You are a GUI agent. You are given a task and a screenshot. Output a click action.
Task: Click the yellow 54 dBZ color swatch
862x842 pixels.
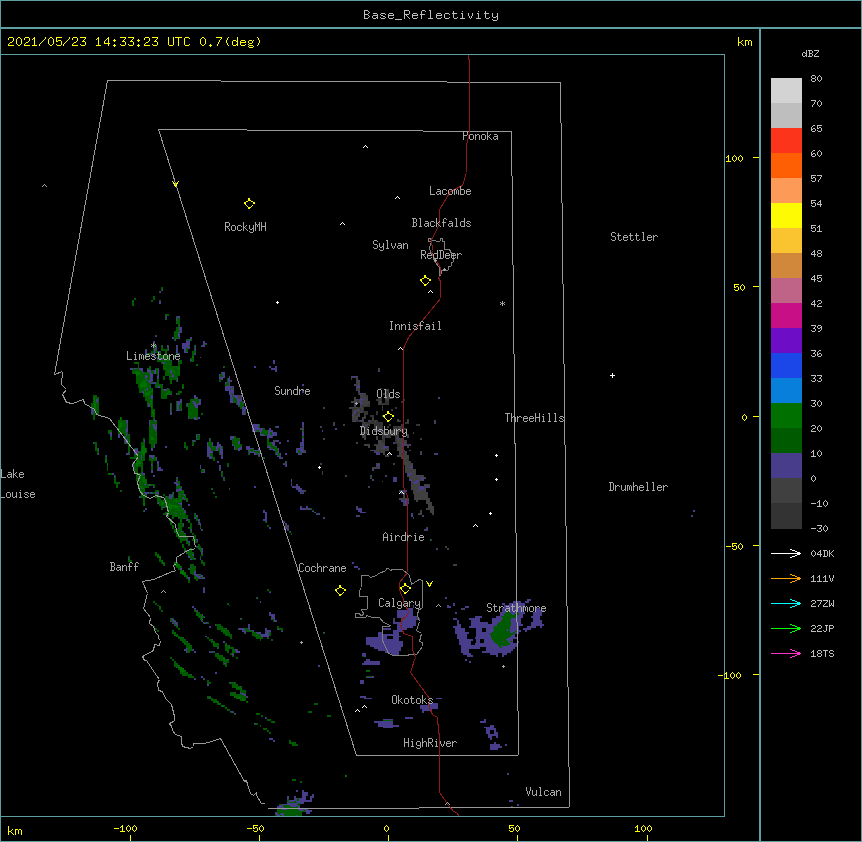pos(786,215)
